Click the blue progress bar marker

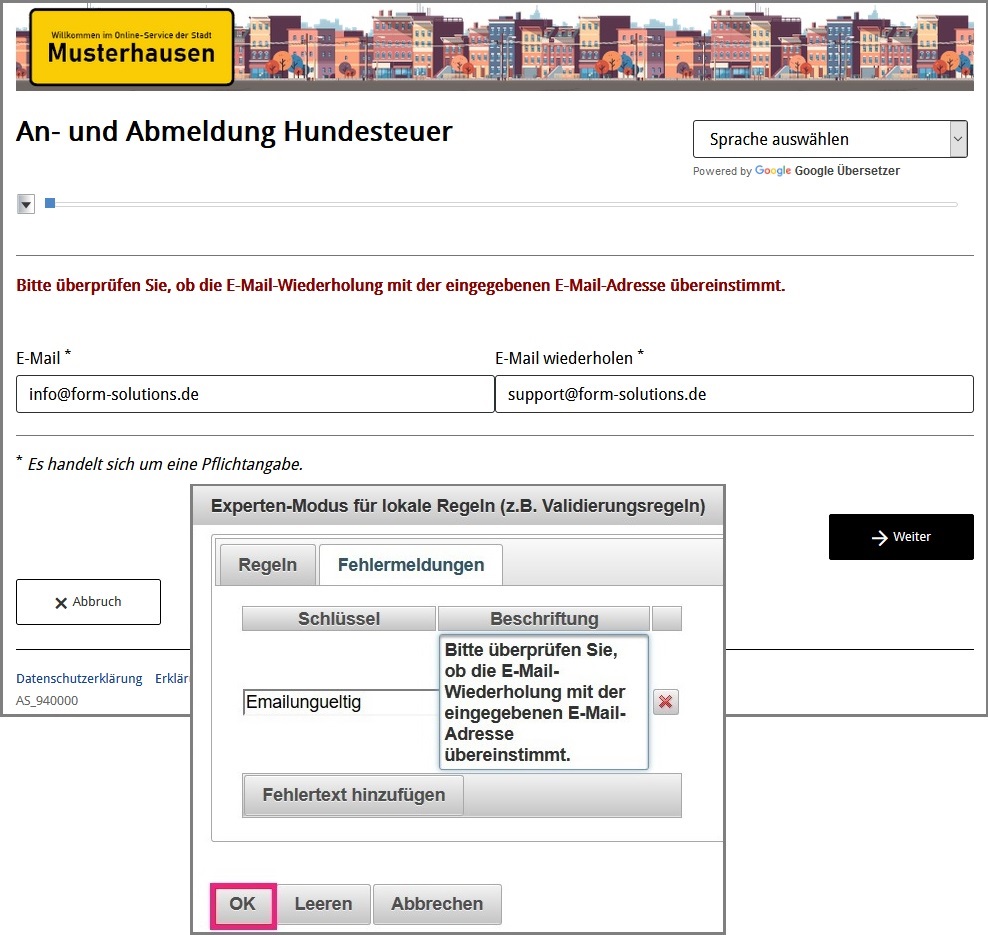[50, 204]
